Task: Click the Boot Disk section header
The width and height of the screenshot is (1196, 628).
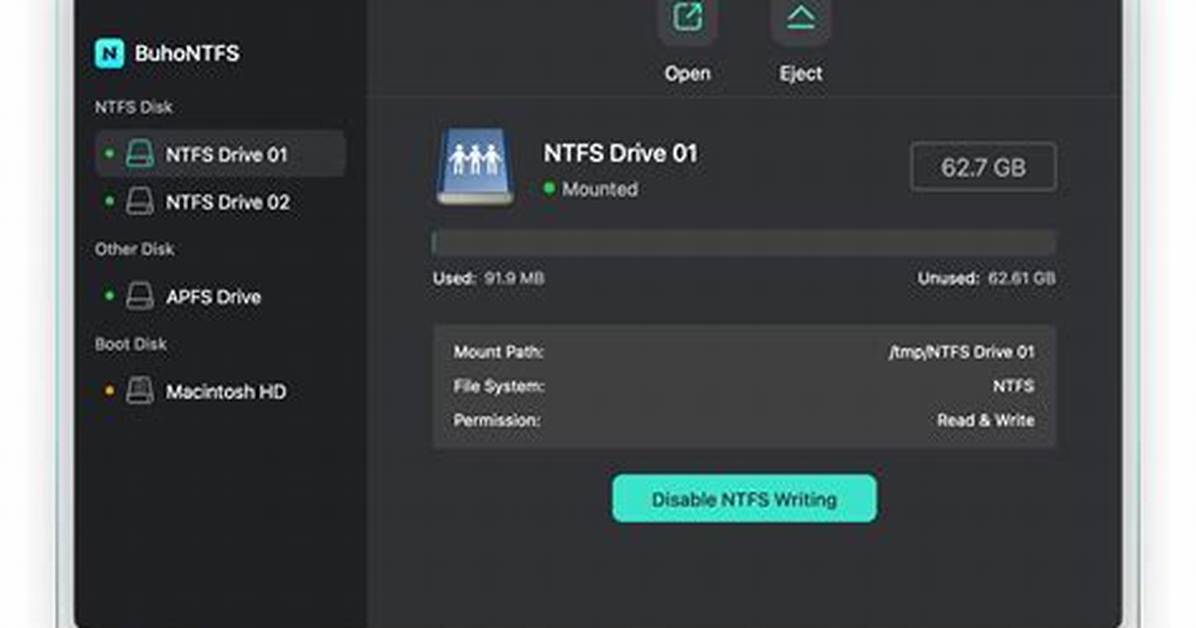Action: [x=130, y=344]
